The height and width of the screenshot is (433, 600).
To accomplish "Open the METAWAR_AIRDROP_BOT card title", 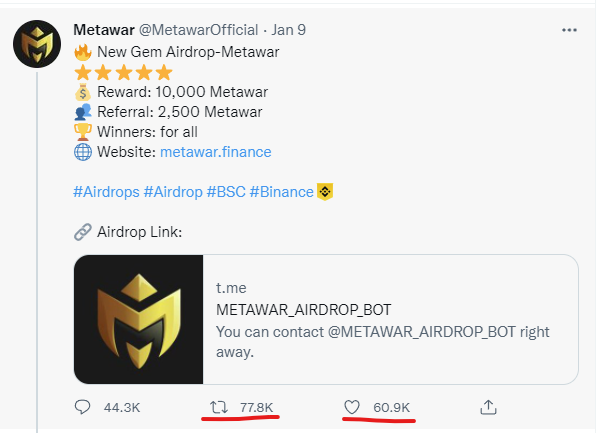I will [303, 310].
